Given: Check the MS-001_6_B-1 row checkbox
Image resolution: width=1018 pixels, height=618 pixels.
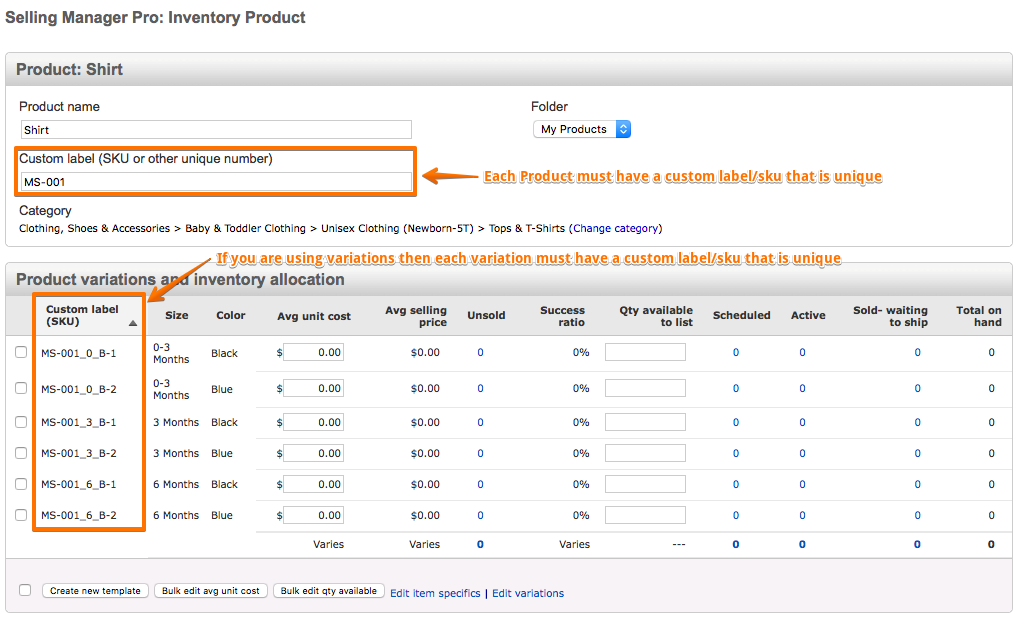Looking at the screenshot, I should pyautogui.click(x=21, y=484).
